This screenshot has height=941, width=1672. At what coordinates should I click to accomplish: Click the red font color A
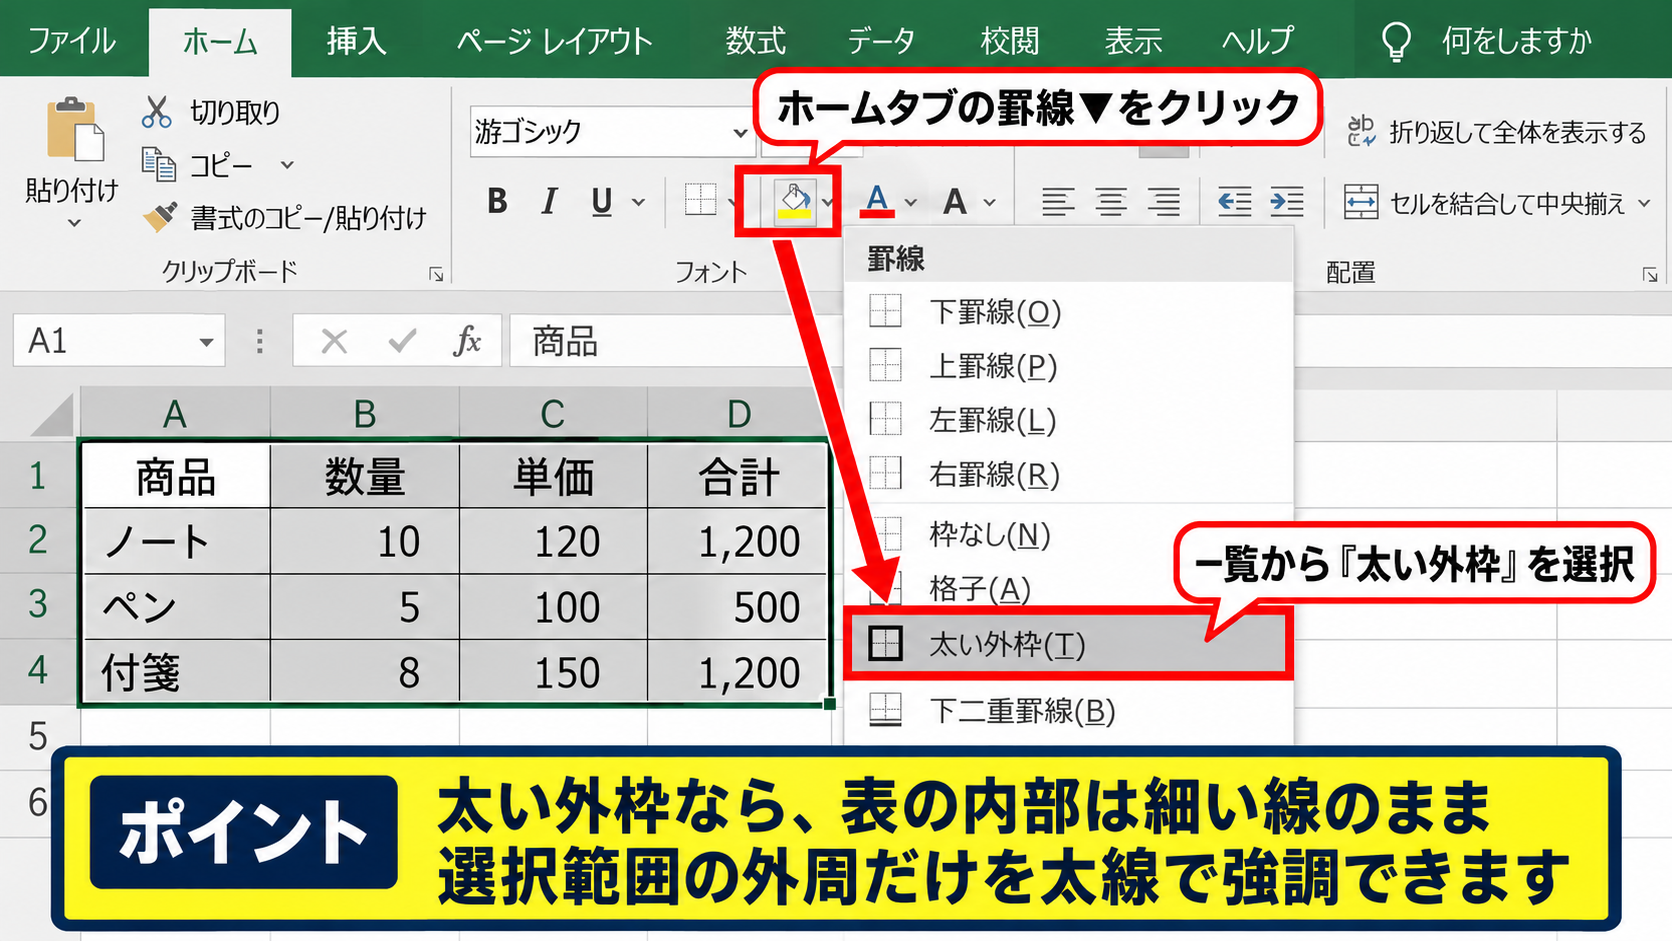pyautogui.click(x=877, y=201)
